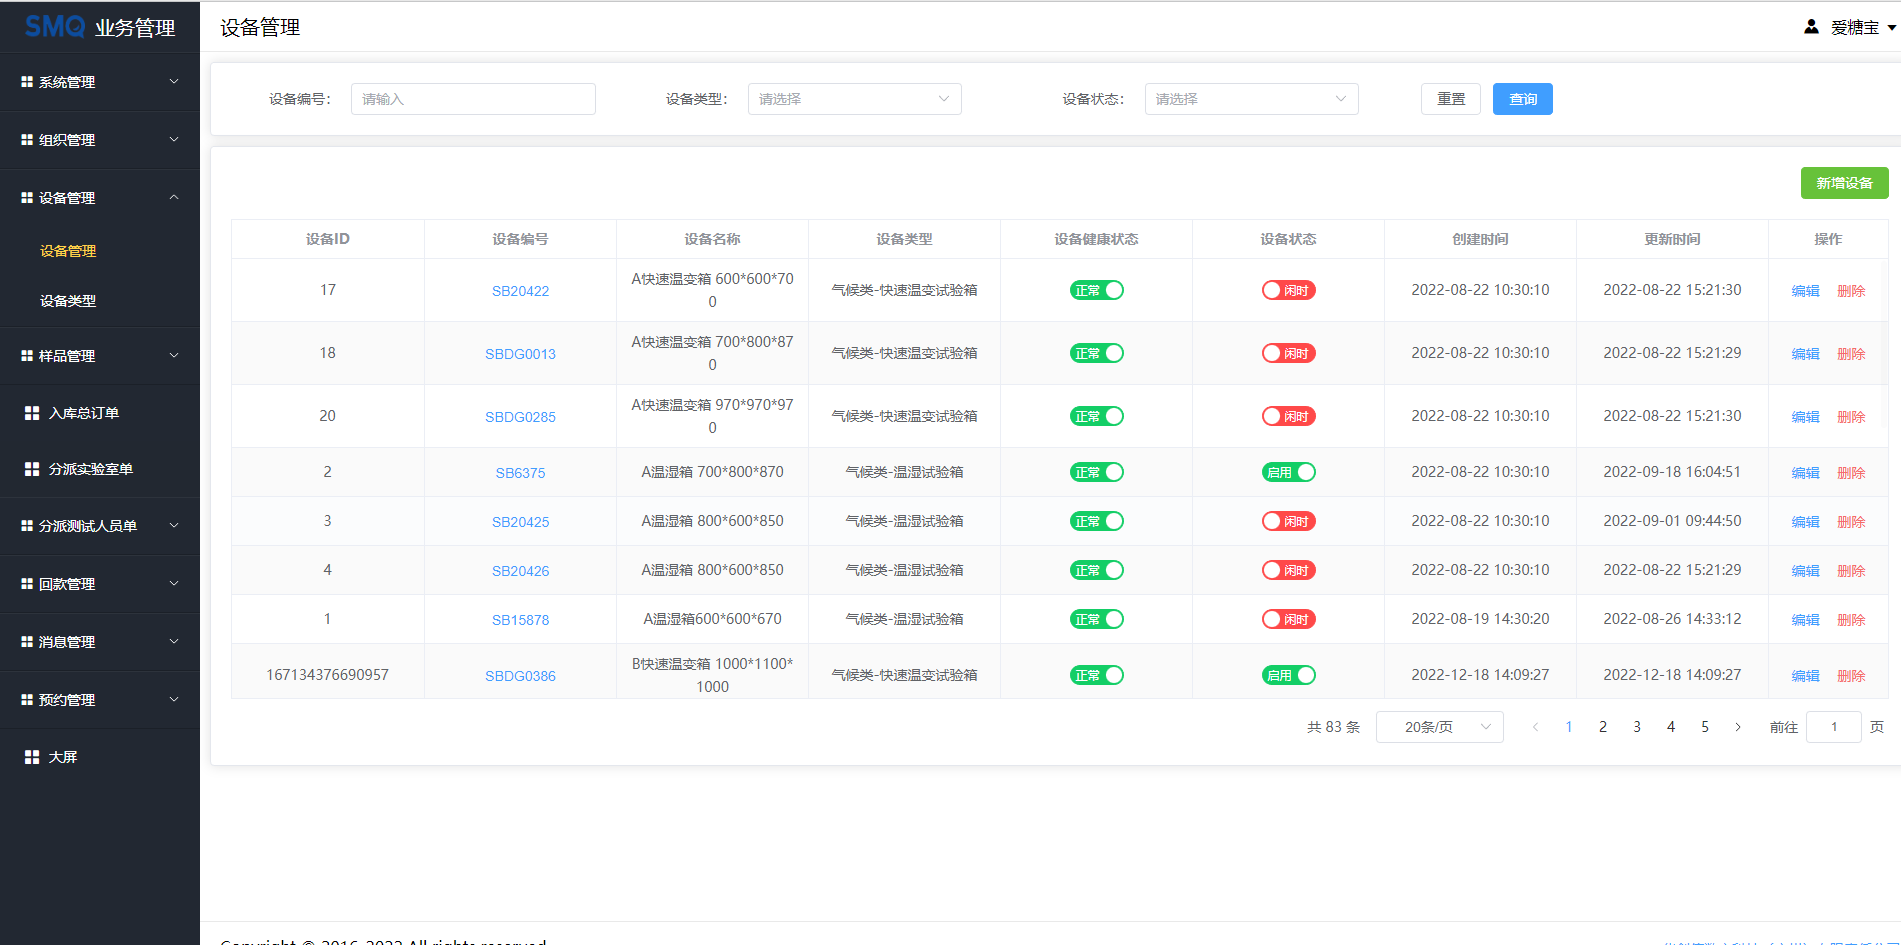
Task: Click the grid icon beside 组织管理
Action: [x=27, y=140]
